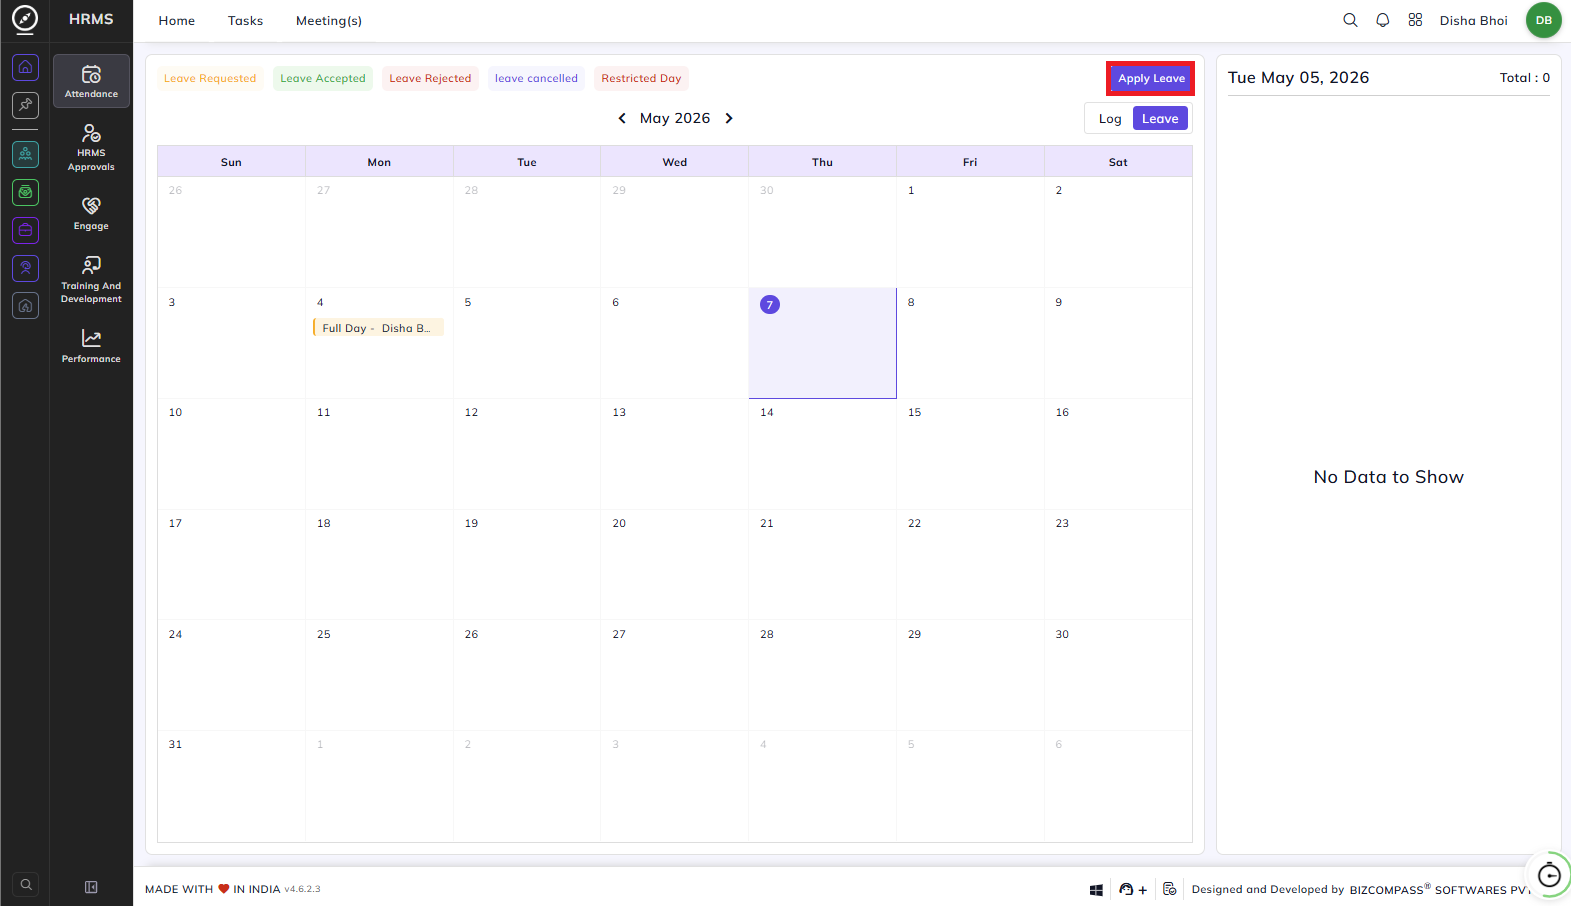Viewport: 1571px width, 906px height.
Task: Open the Full Day - Disha B.. leave entry
Action: [378, 328]
